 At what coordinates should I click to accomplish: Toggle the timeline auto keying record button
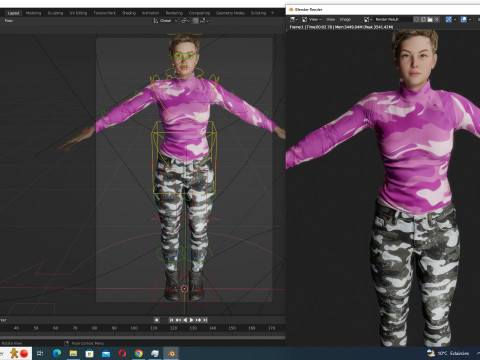(156, 320)
